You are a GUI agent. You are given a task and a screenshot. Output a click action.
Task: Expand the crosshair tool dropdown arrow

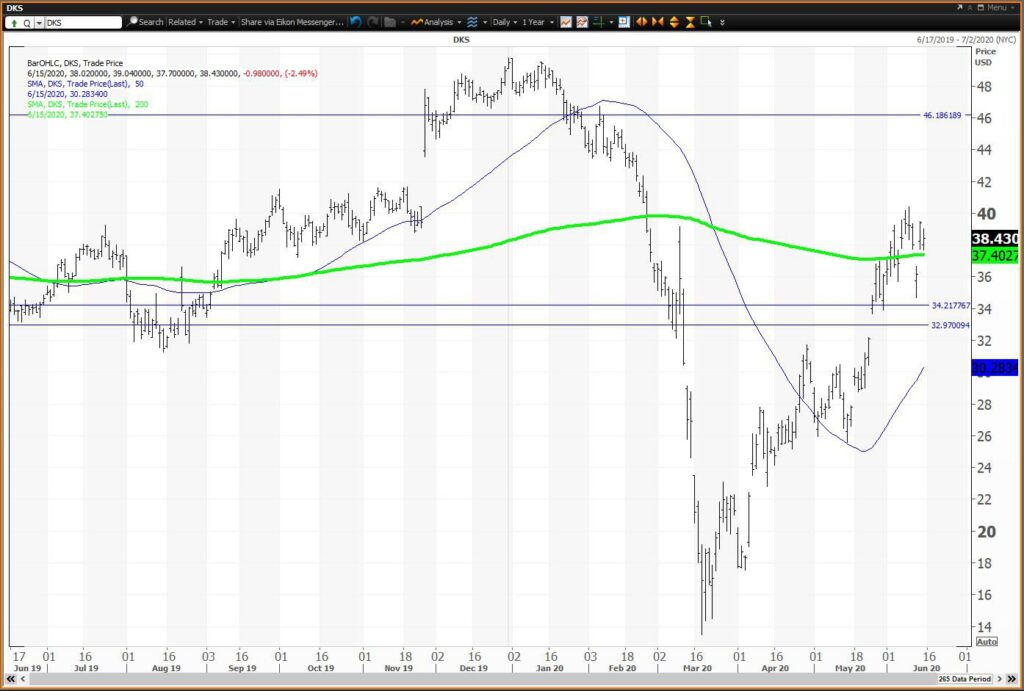[611, 22]
